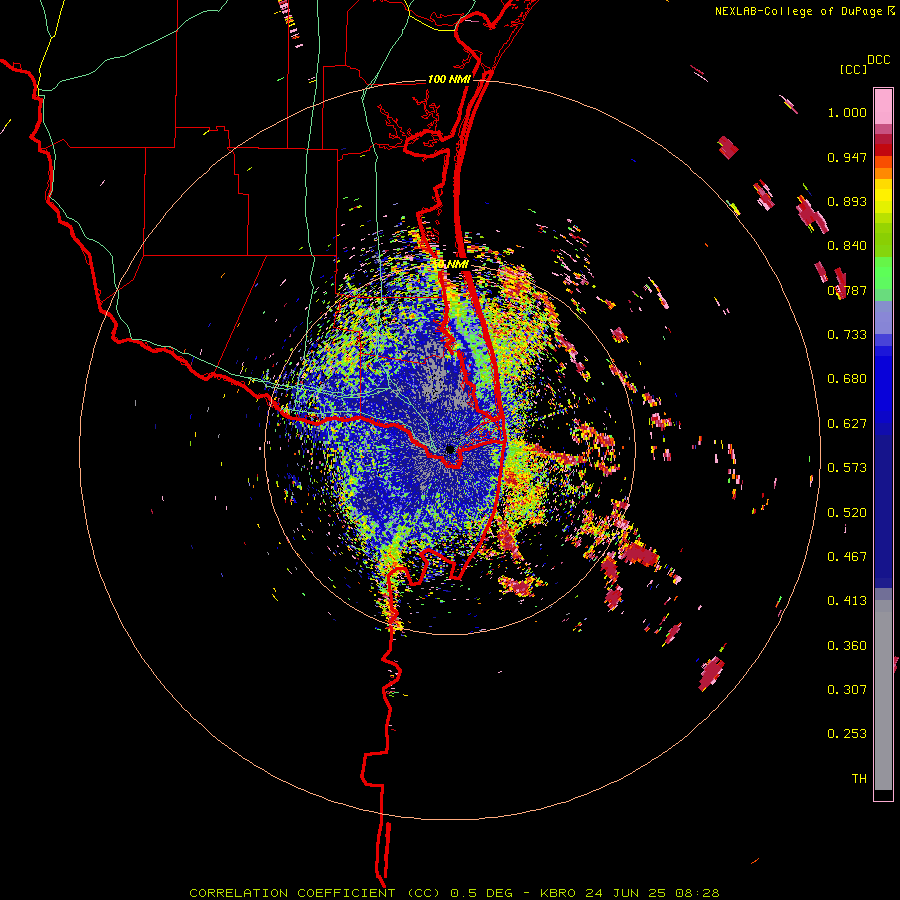Image resolution: width=900 pixels, height=900 pixels.
Task: Select the 0.840 scale value
Action: click(x=847, y=246)
